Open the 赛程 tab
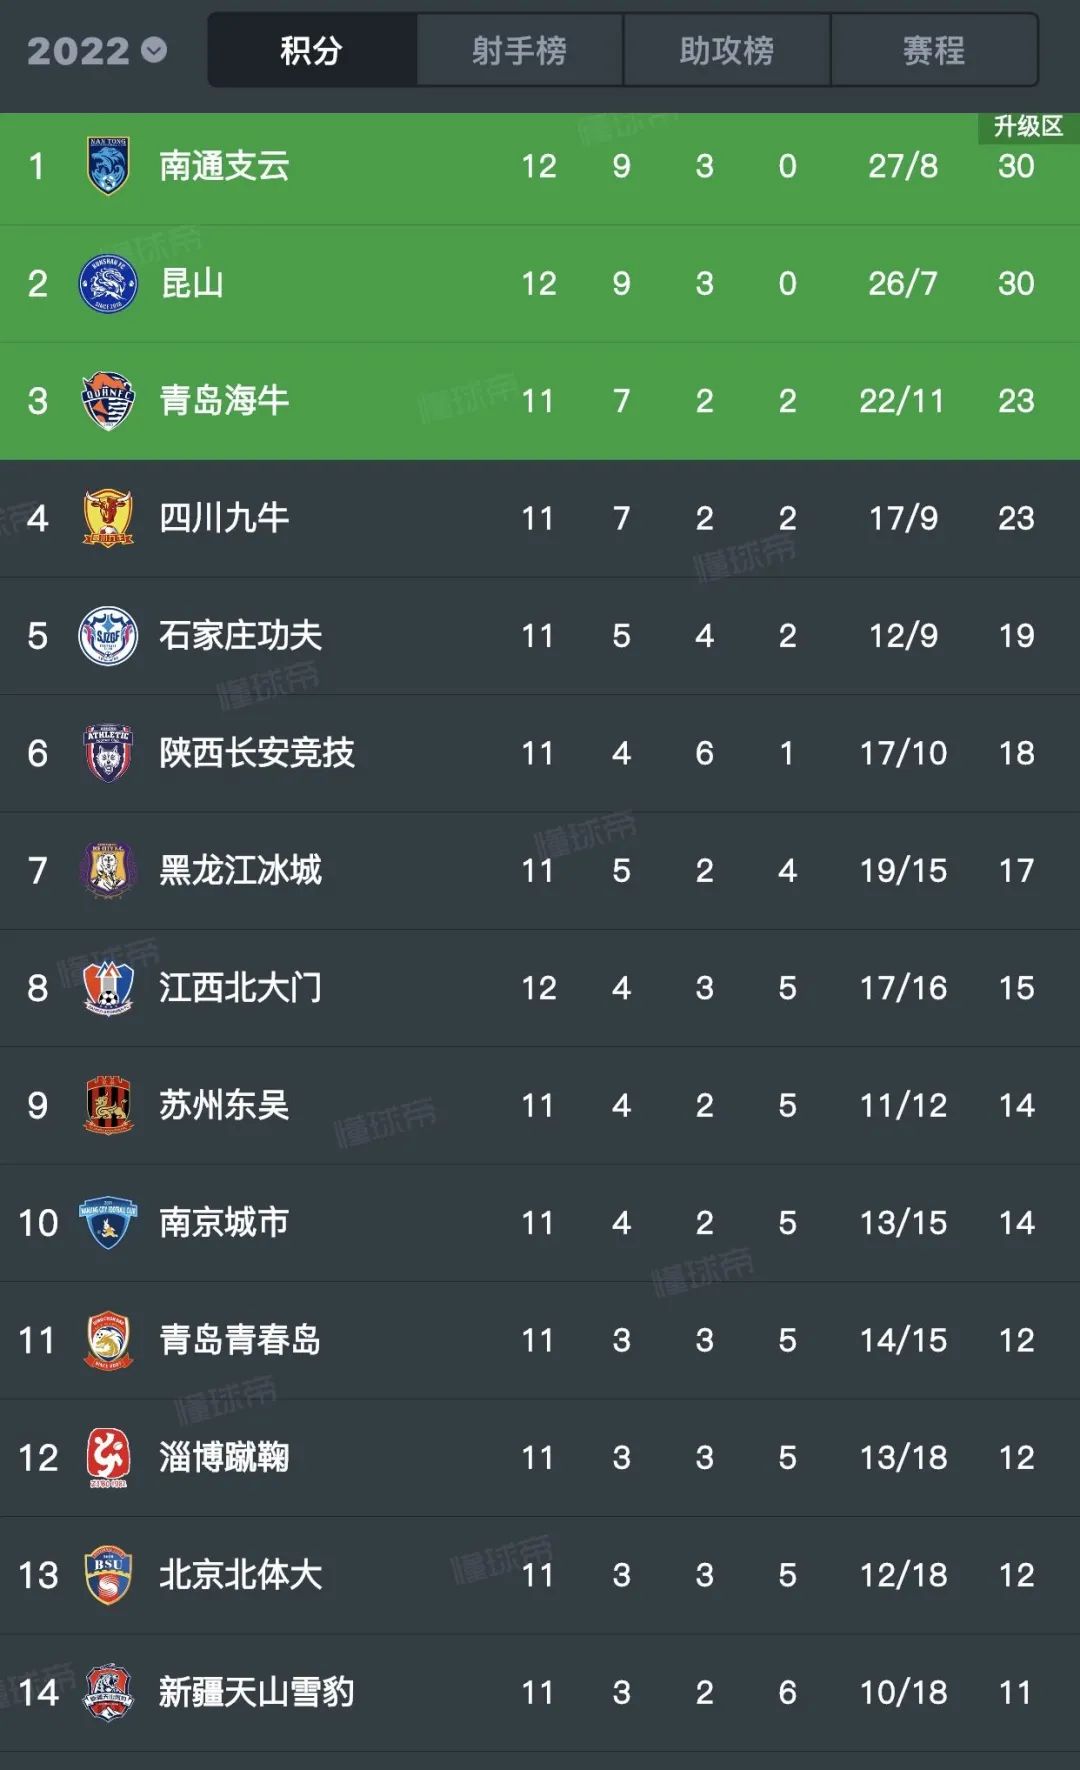 934,50
